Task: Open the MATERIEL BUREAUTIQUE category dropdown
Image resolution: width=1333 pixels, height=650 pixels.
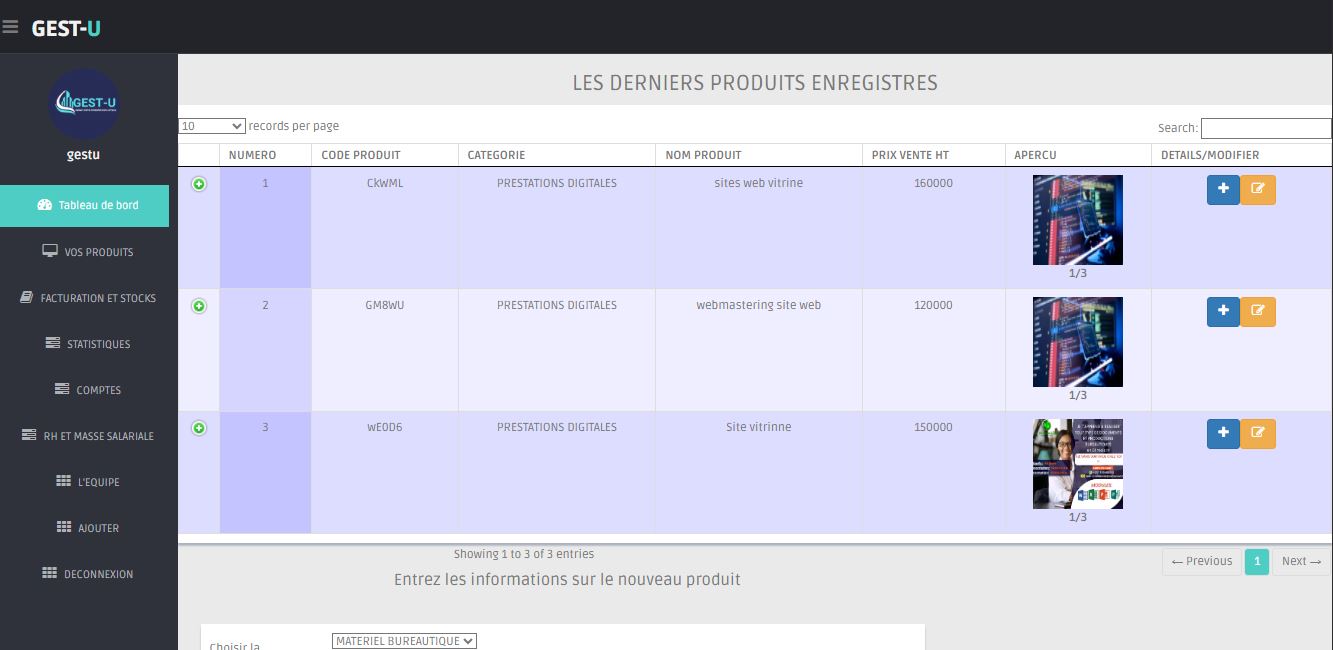Action: pos(404,641)
